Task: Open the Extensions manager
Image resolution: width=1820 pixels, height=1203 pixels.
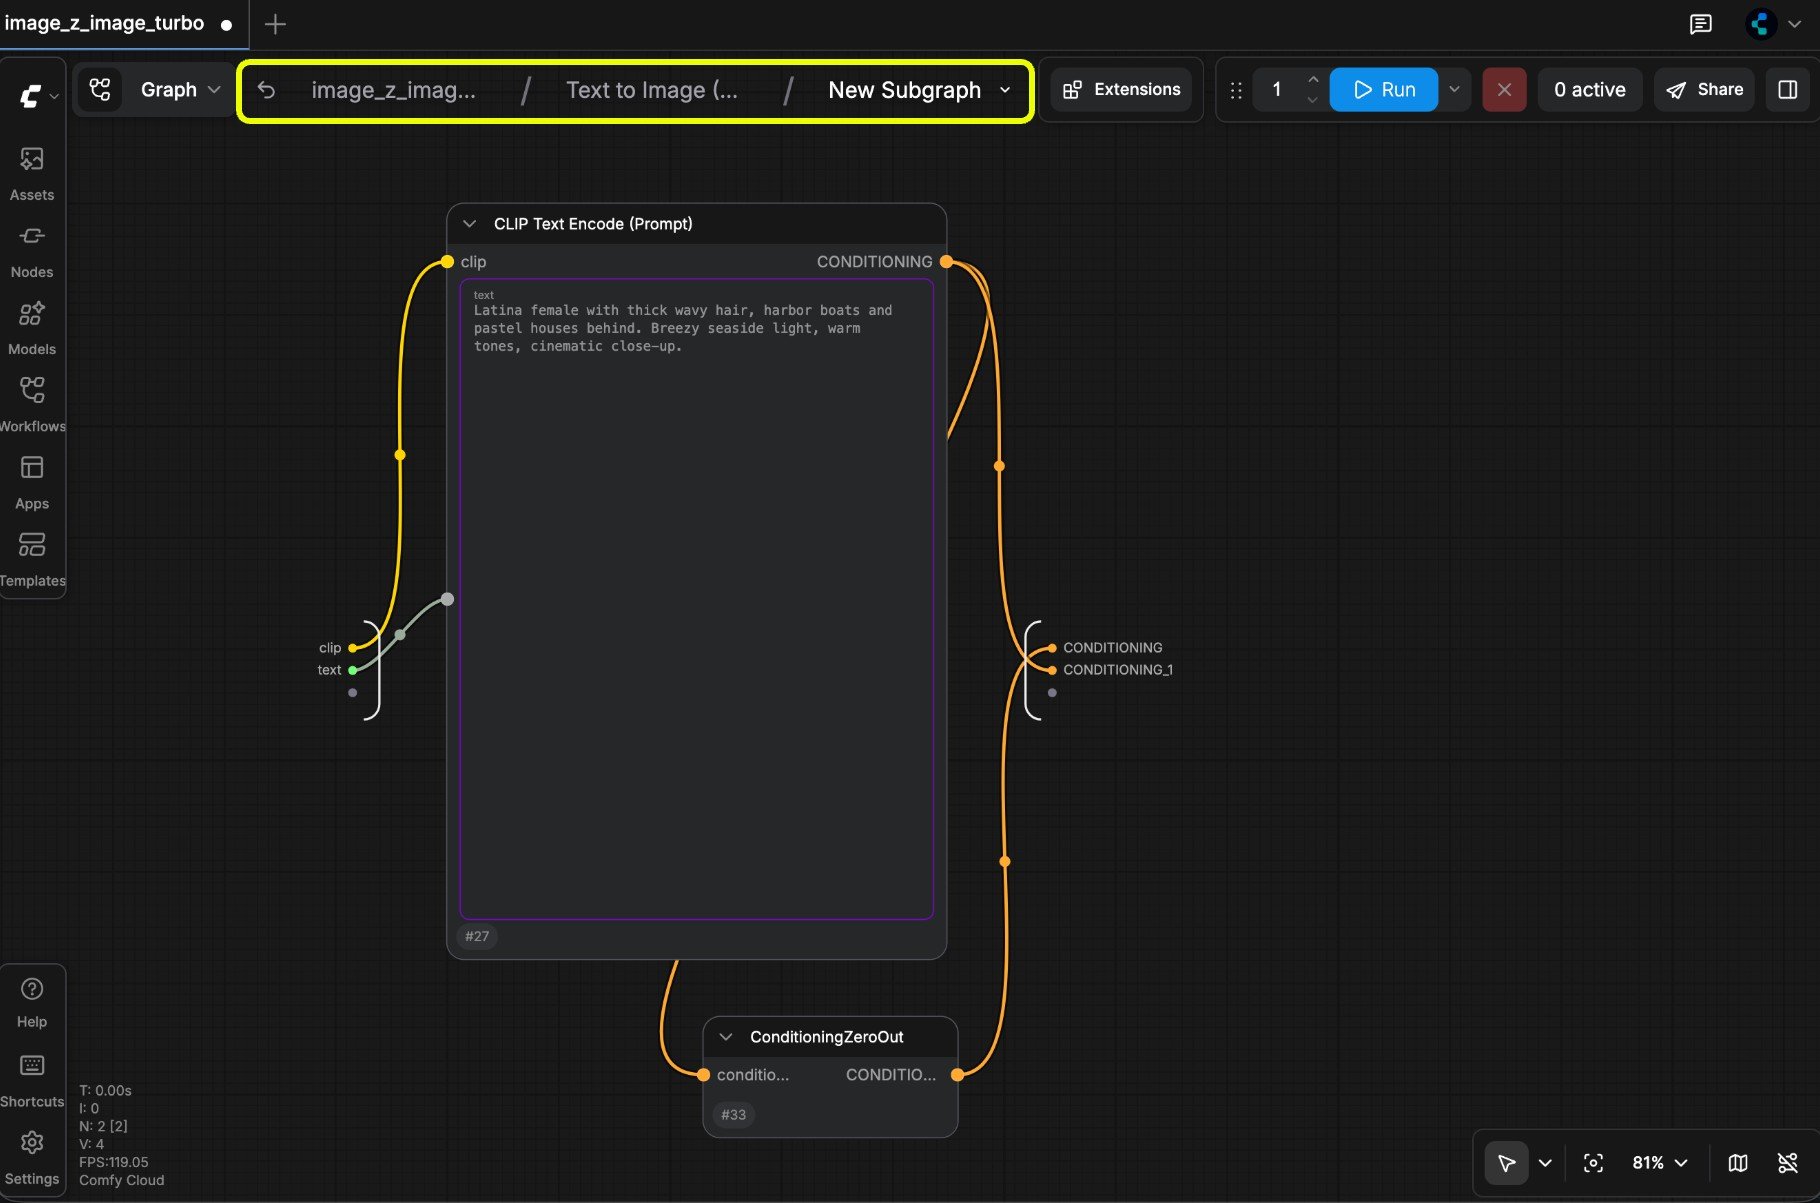Action: click(1121, 90)
